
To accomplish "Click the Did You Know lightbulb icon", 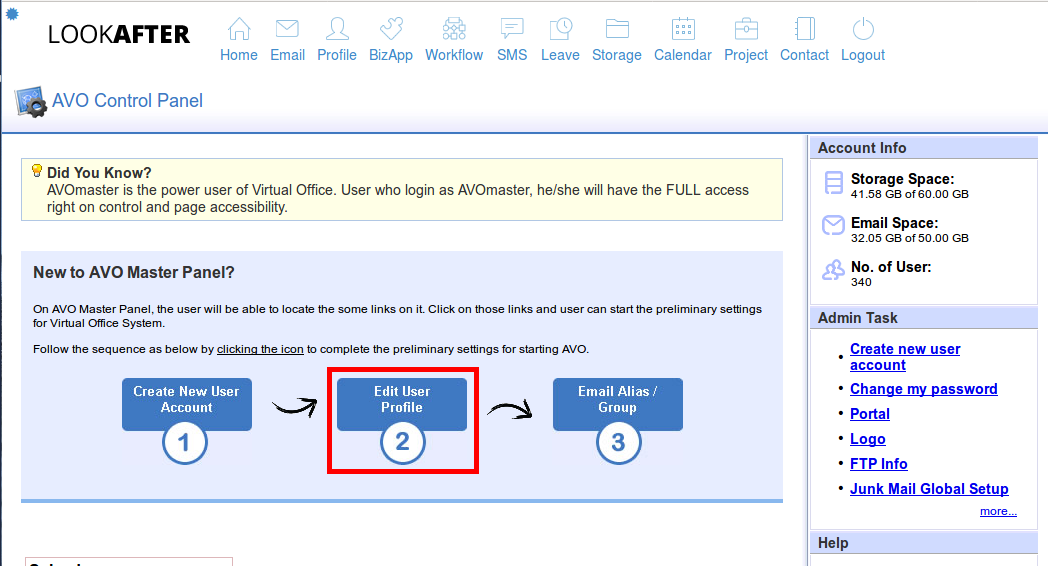I will [x=37, y=171].
